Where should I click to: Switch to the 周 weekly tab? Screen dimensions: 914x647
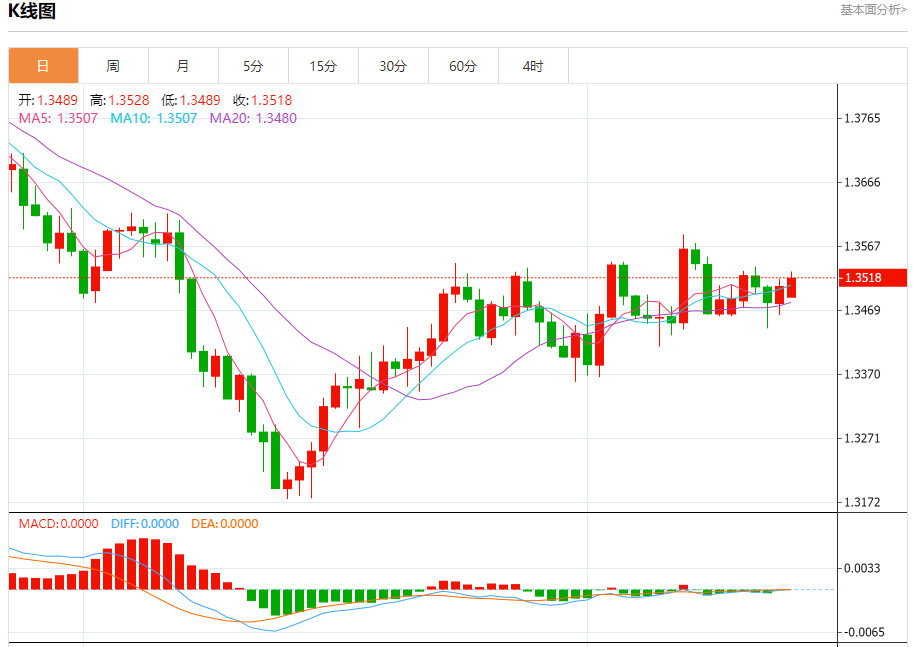click(x=113, y=66)
